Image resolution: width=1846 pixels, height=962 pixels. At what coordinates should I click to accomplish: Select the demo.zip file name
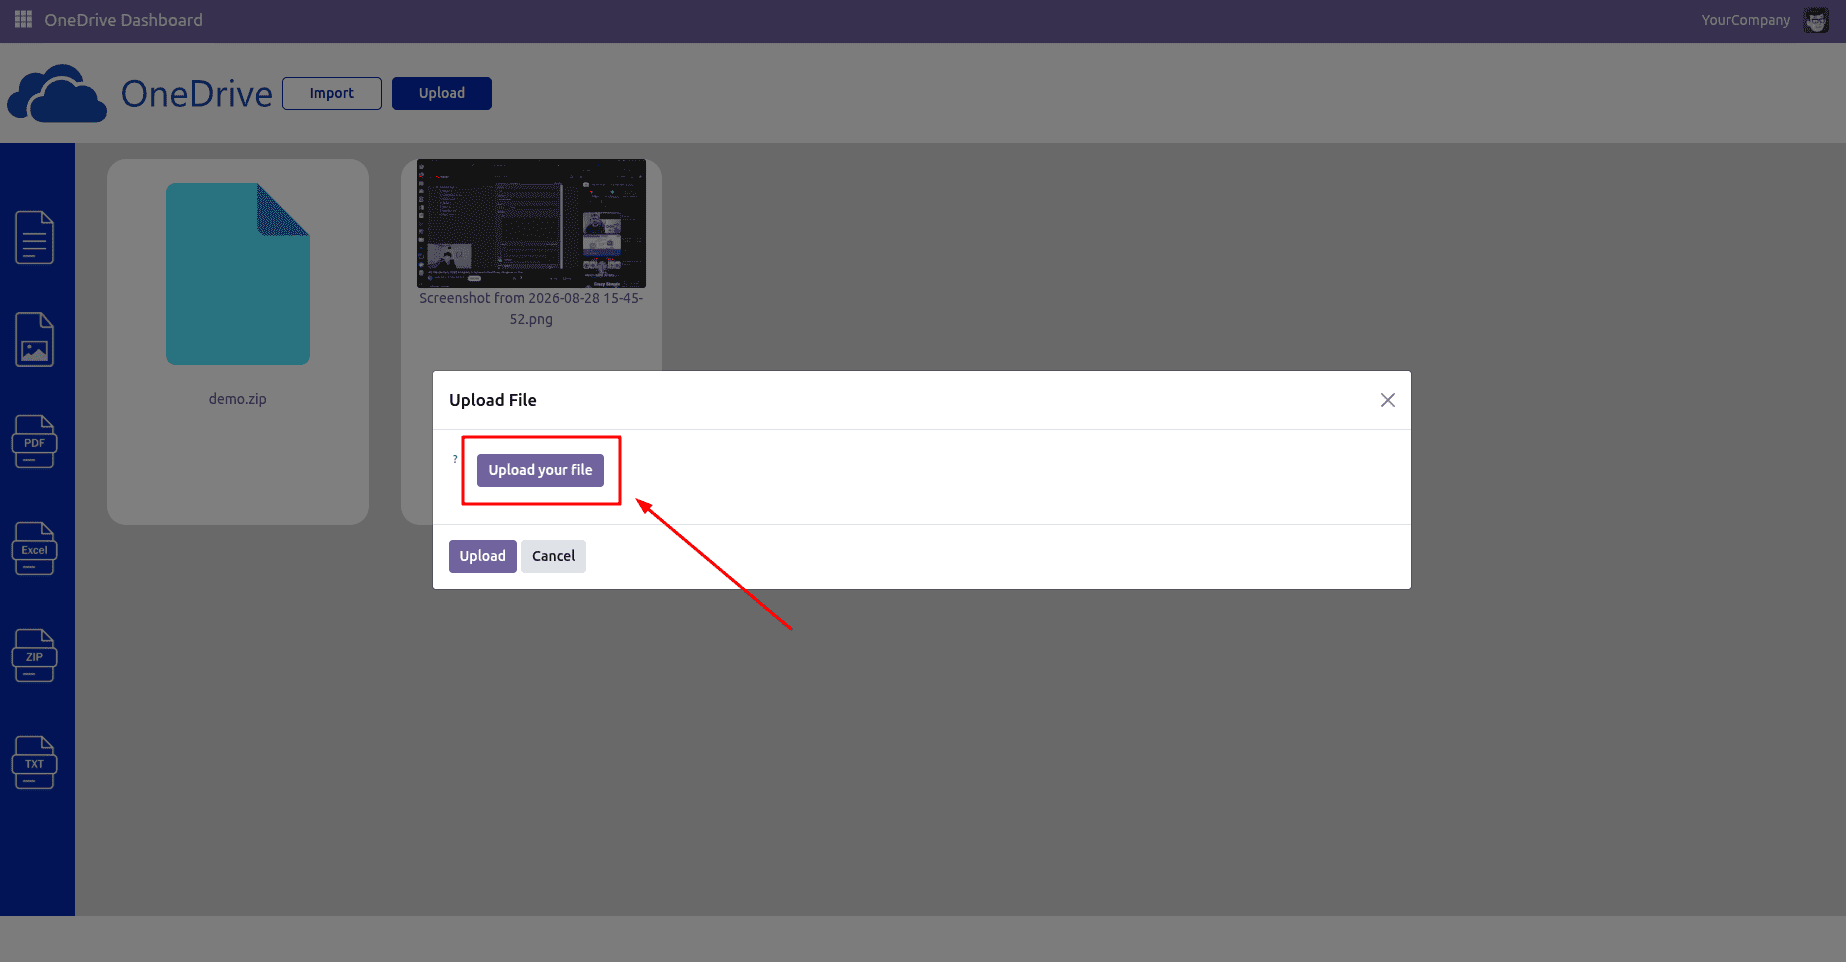[238, 399]
